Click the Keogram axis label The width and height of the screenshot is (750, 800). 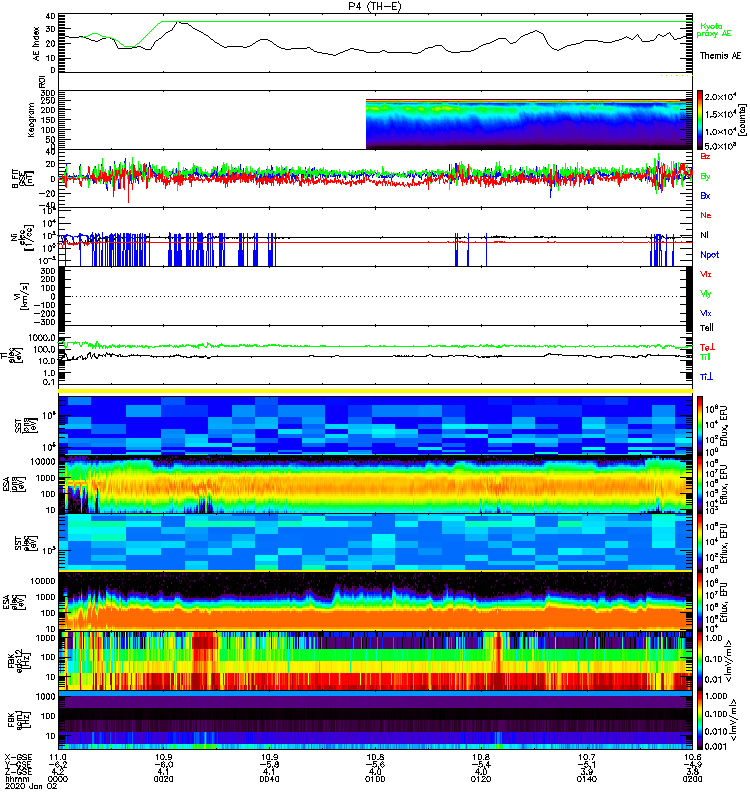point(31,119)
